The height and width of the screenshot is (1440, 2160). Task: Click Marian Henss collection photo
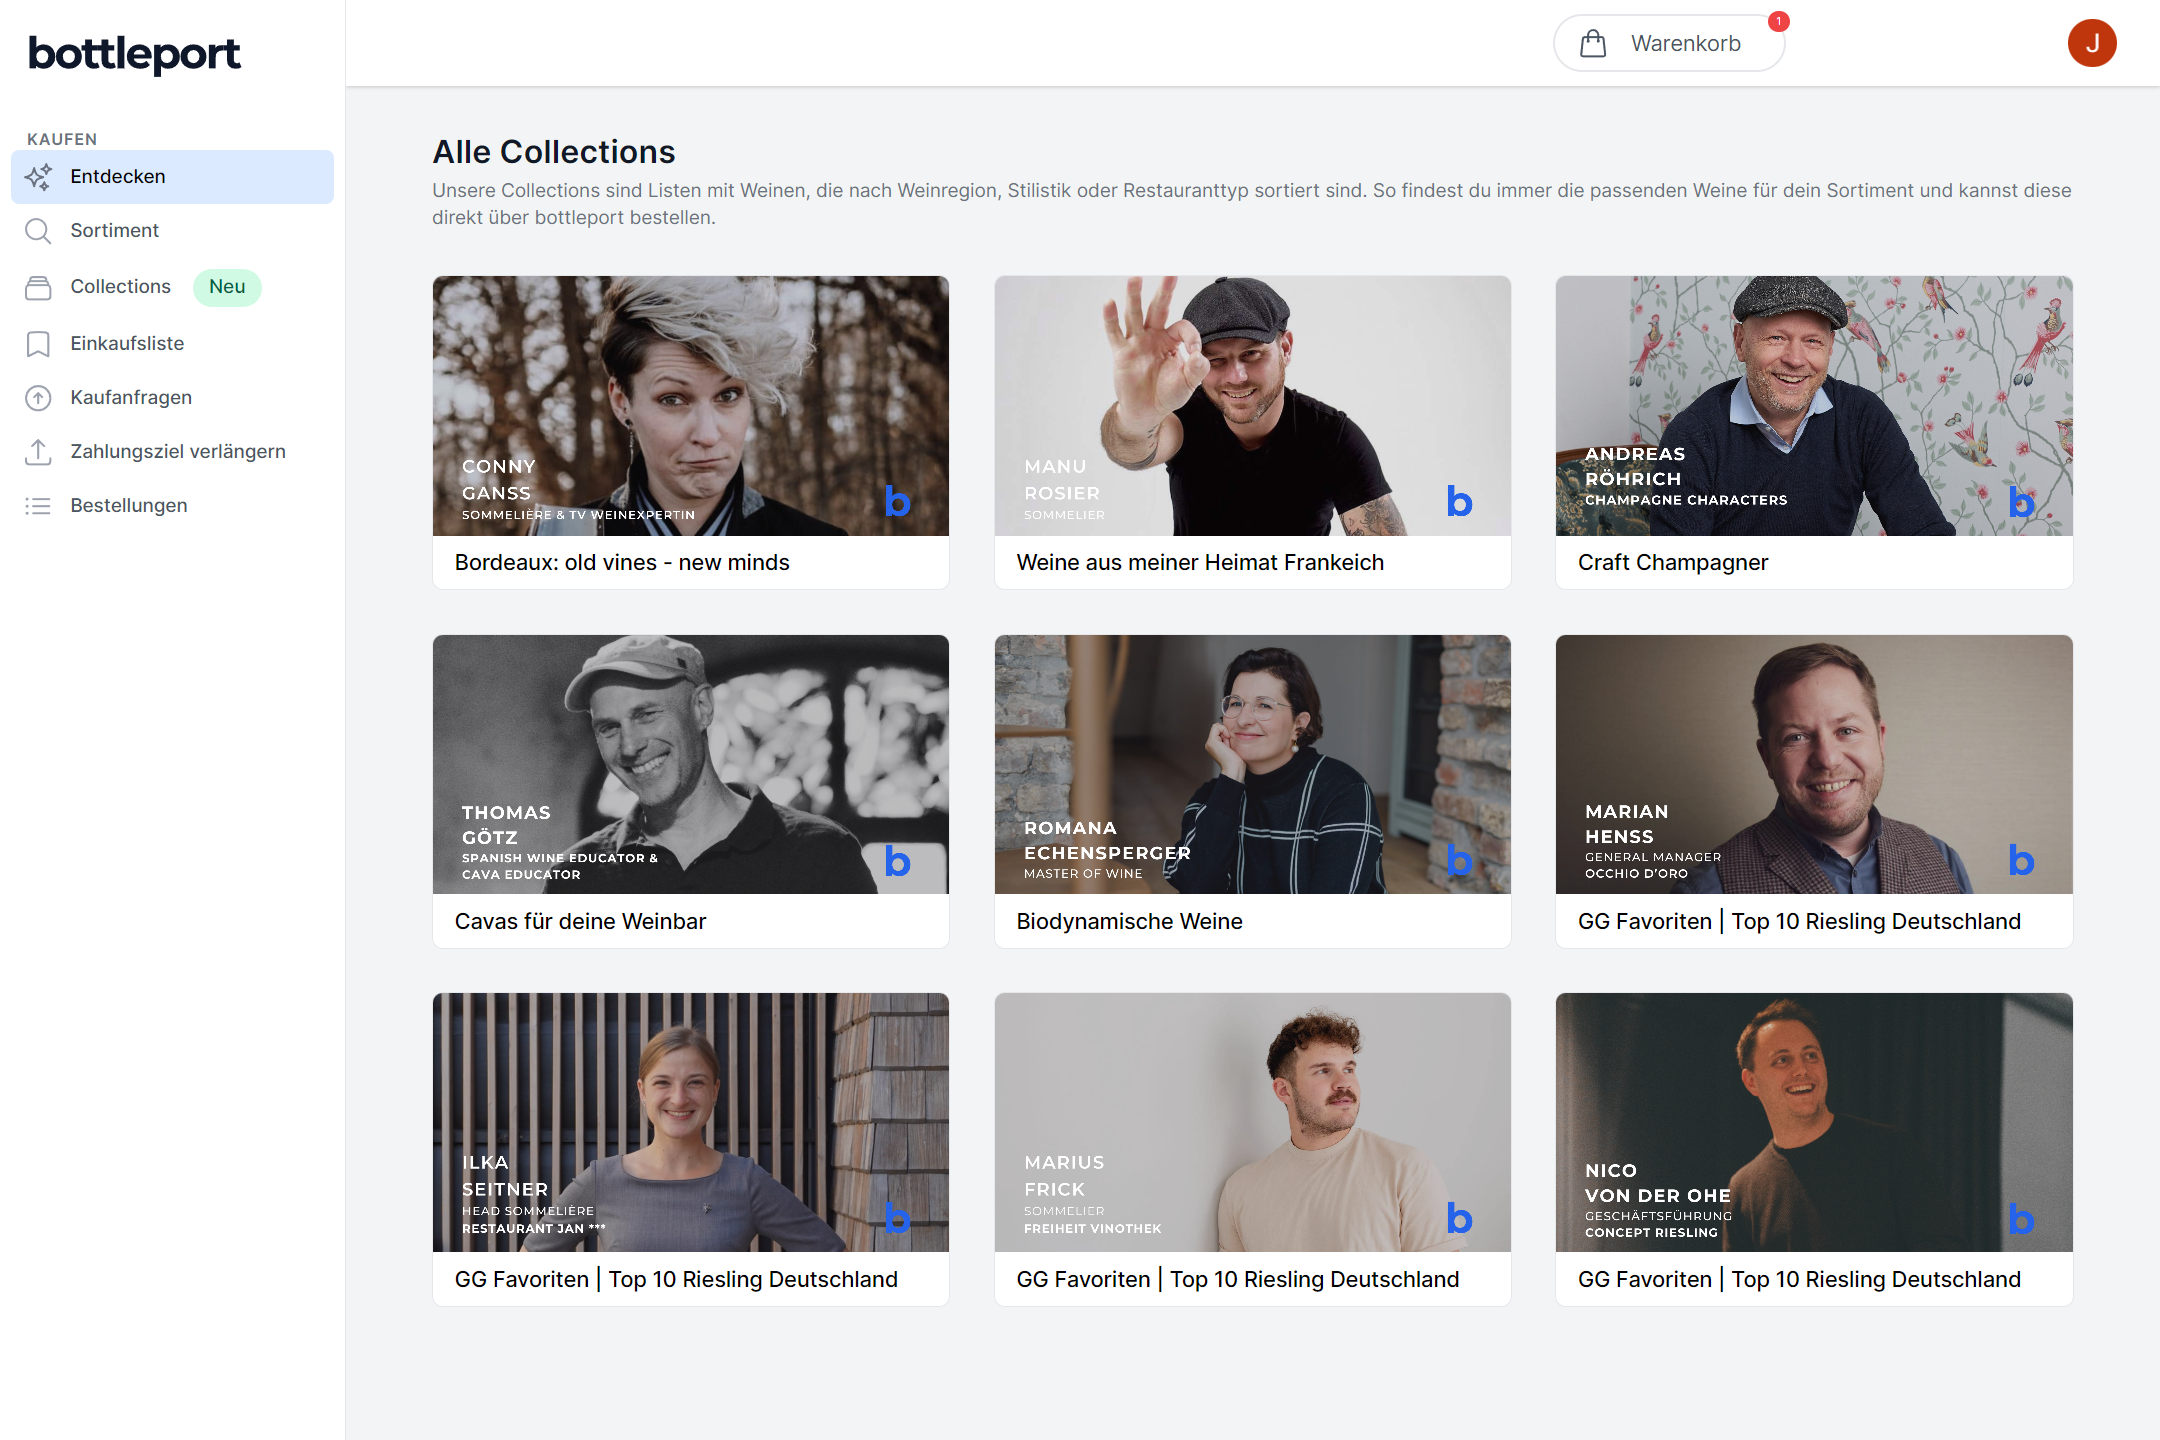click(1814, 764)
